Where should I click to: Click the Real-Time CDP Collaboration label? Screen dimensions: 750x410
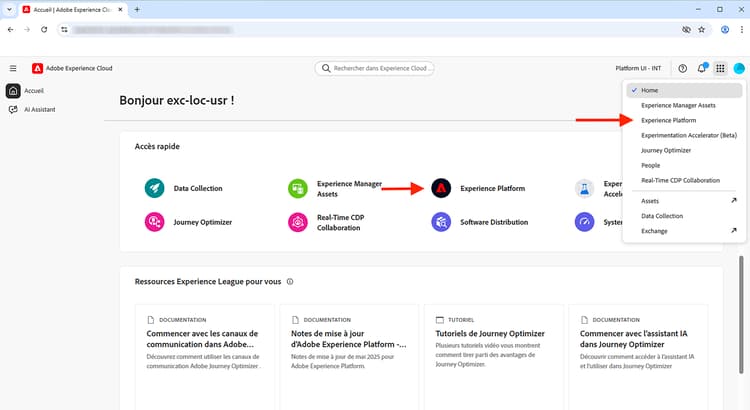pyautogui.click(x=341, y=222)
